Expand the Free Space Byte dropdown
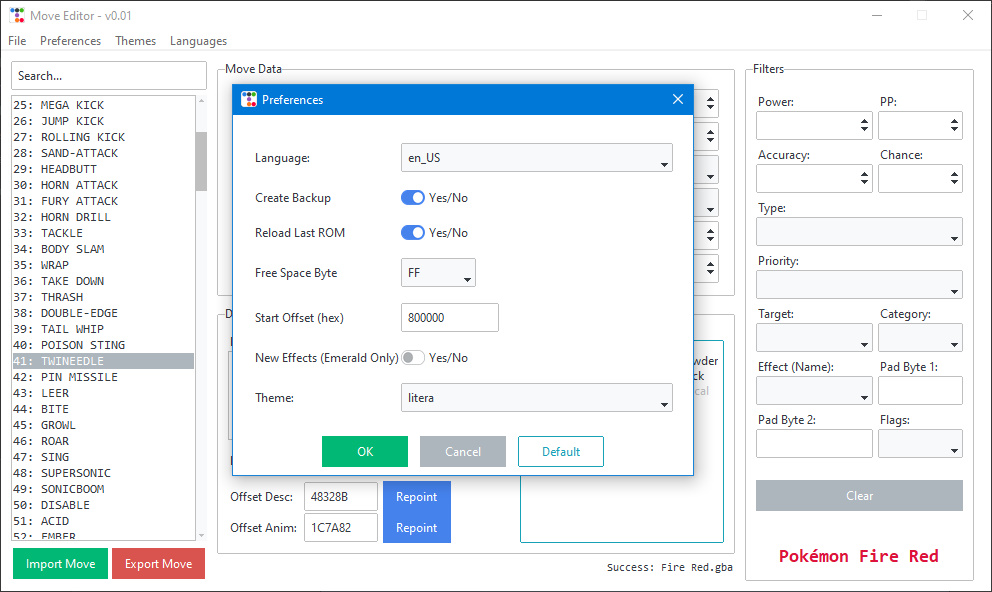This screenshot has width=992, height=592. coord(438,273)
